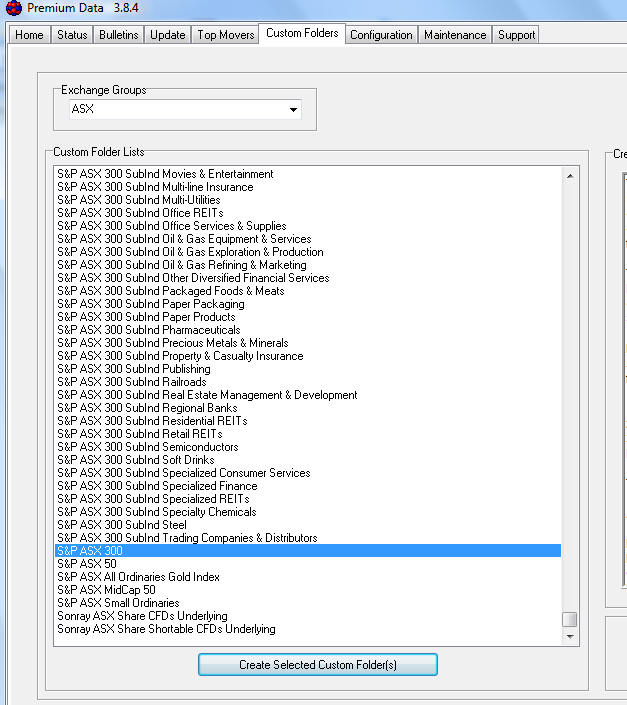This screenshot has height=705, width=627.
Task: Select SubInd Railroads list item
Action: [308, 382]
